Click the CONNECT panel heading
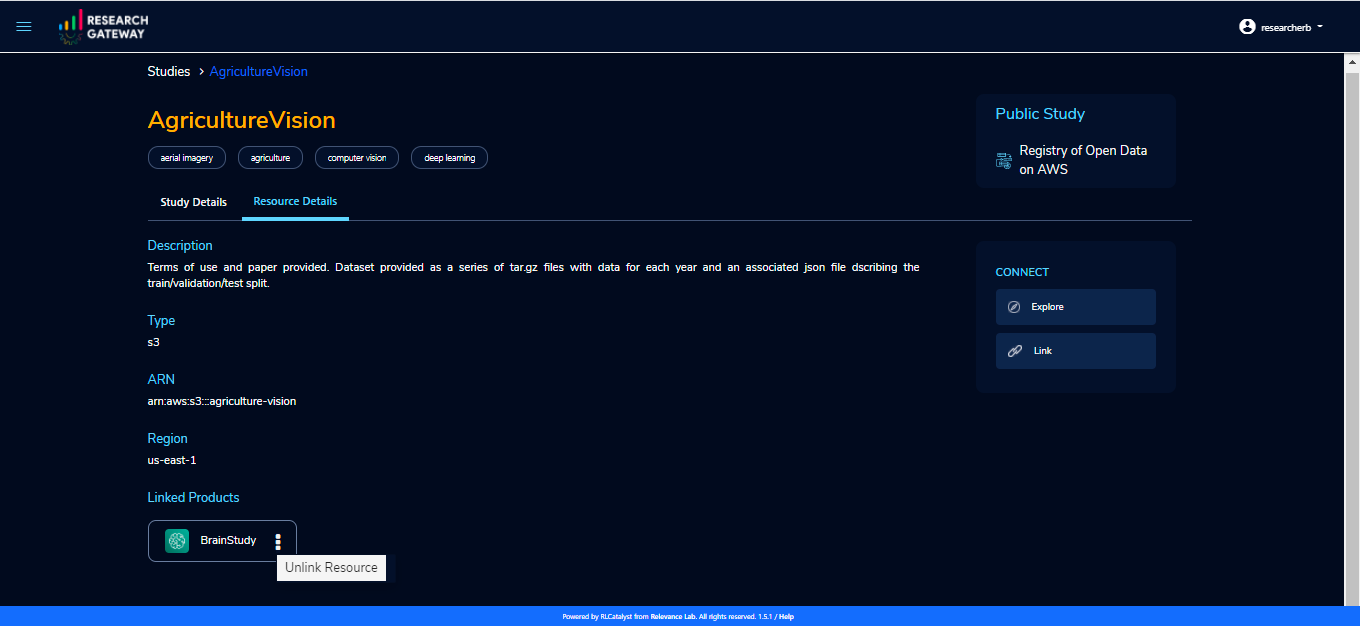 1022,272
